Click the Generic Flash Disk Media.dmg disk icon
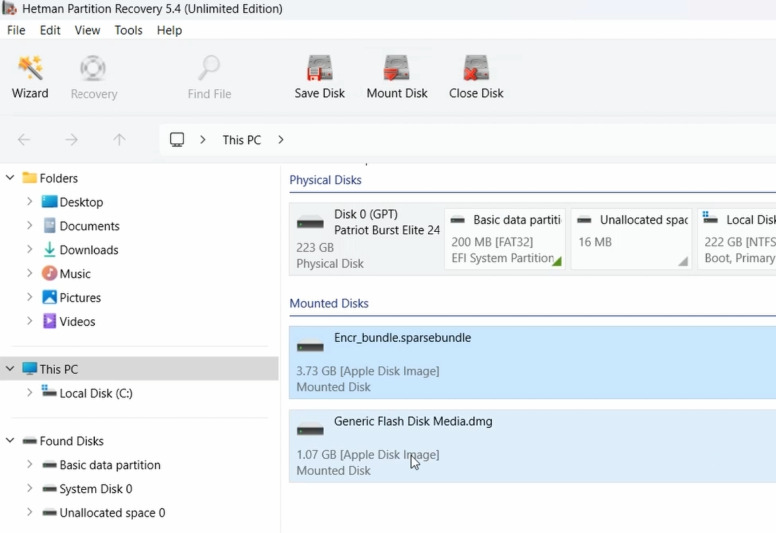This screenshot has width=776, height=533. 310,431
